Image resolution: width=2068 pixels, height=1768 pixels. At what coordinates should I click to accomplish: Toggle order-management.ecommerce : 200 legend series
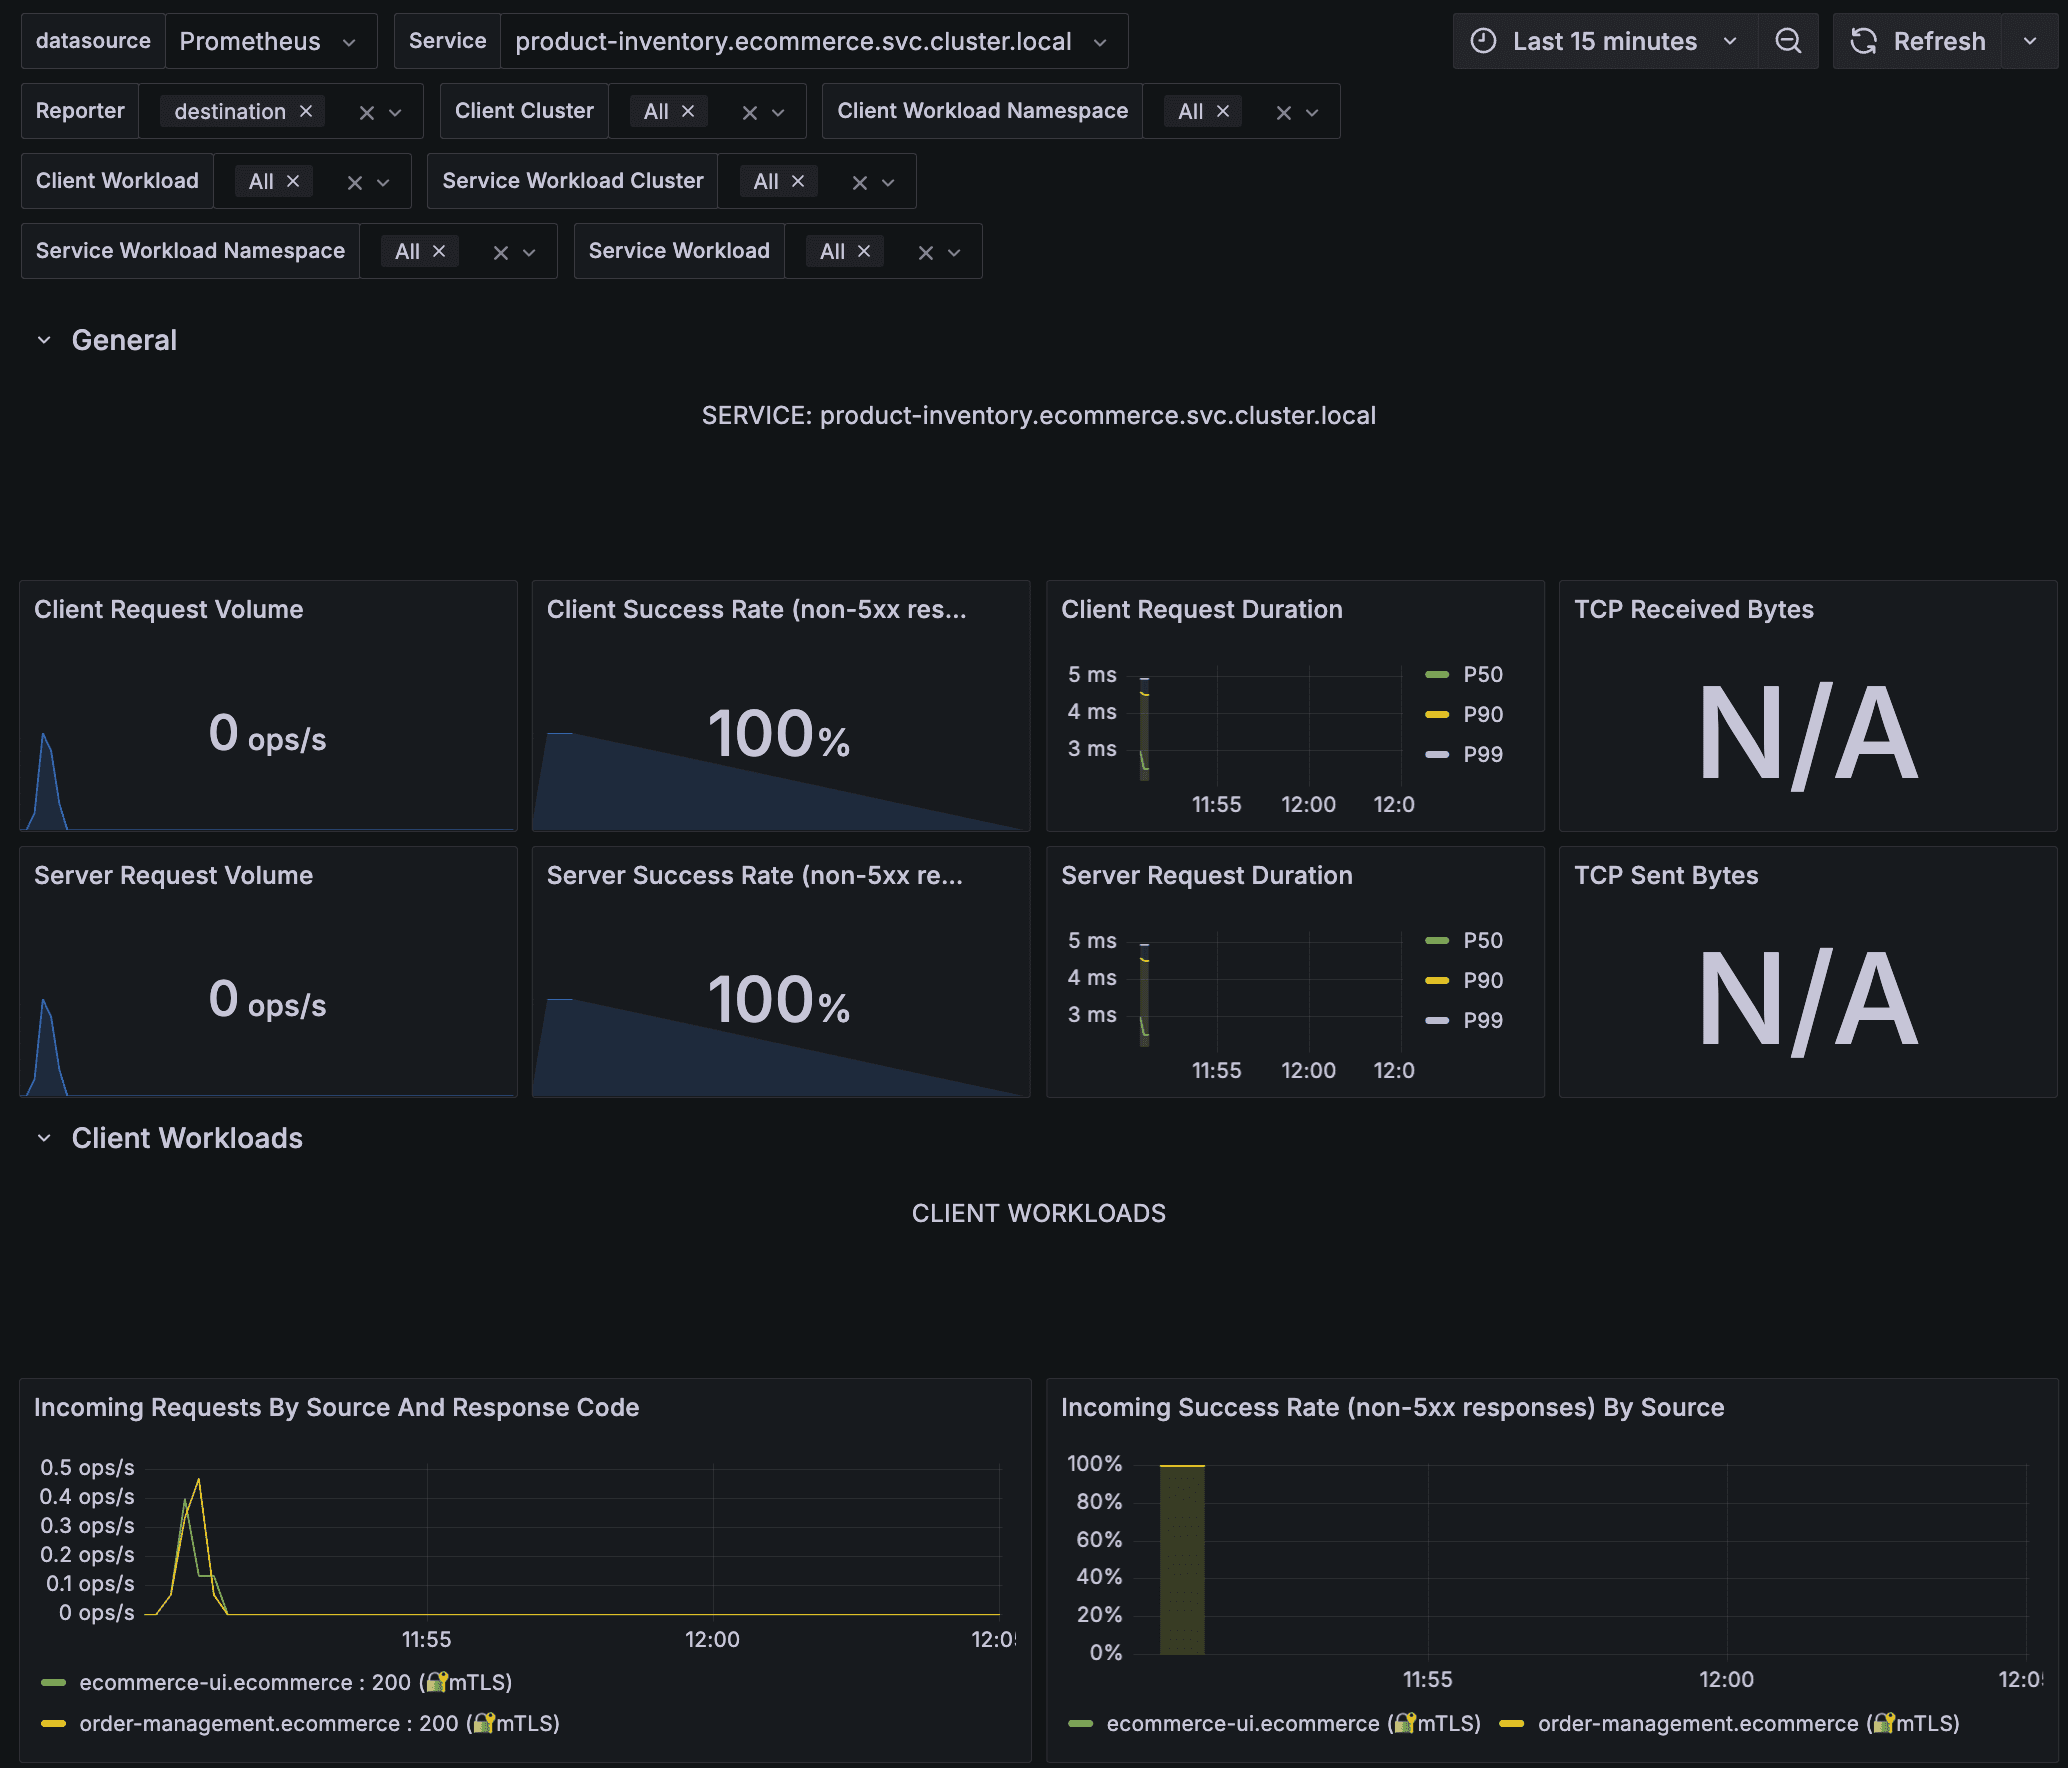(320, 1723)
